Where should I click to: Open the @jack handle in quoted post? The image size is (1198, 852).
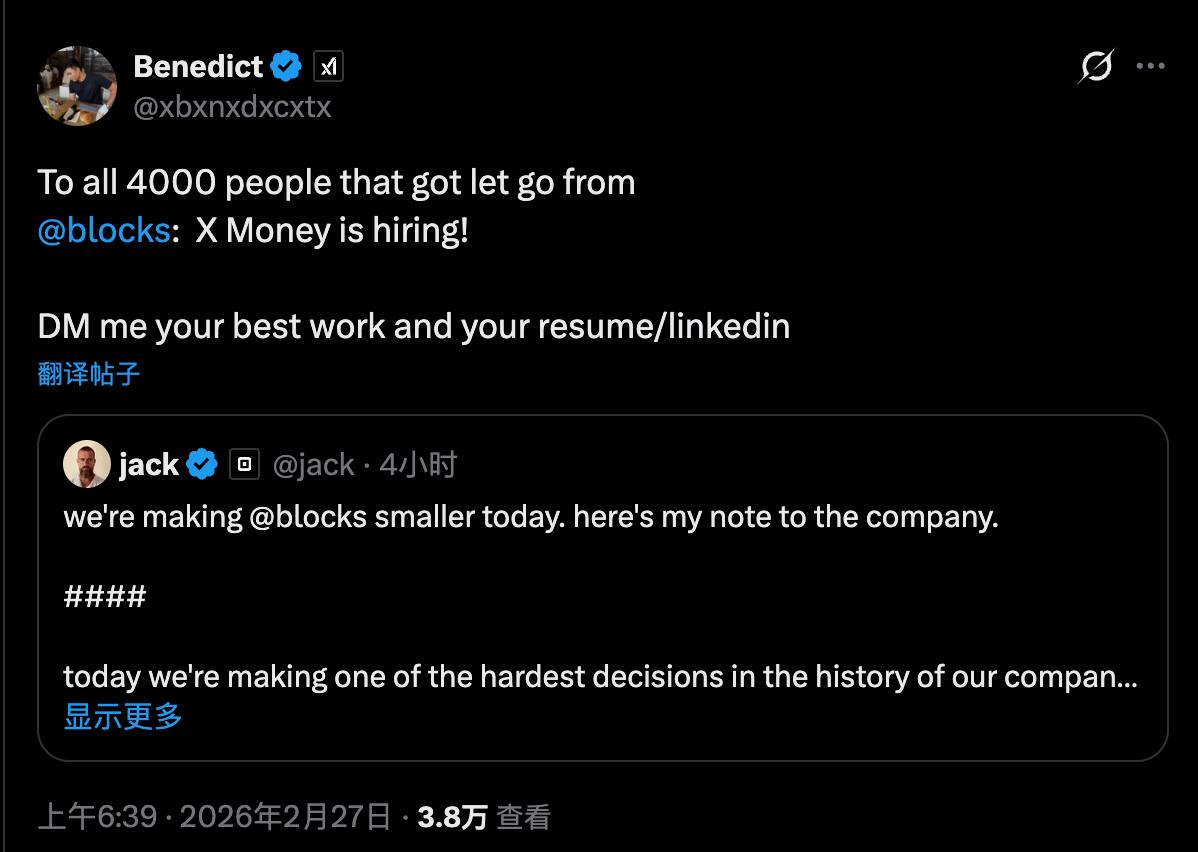click(313, 464)
